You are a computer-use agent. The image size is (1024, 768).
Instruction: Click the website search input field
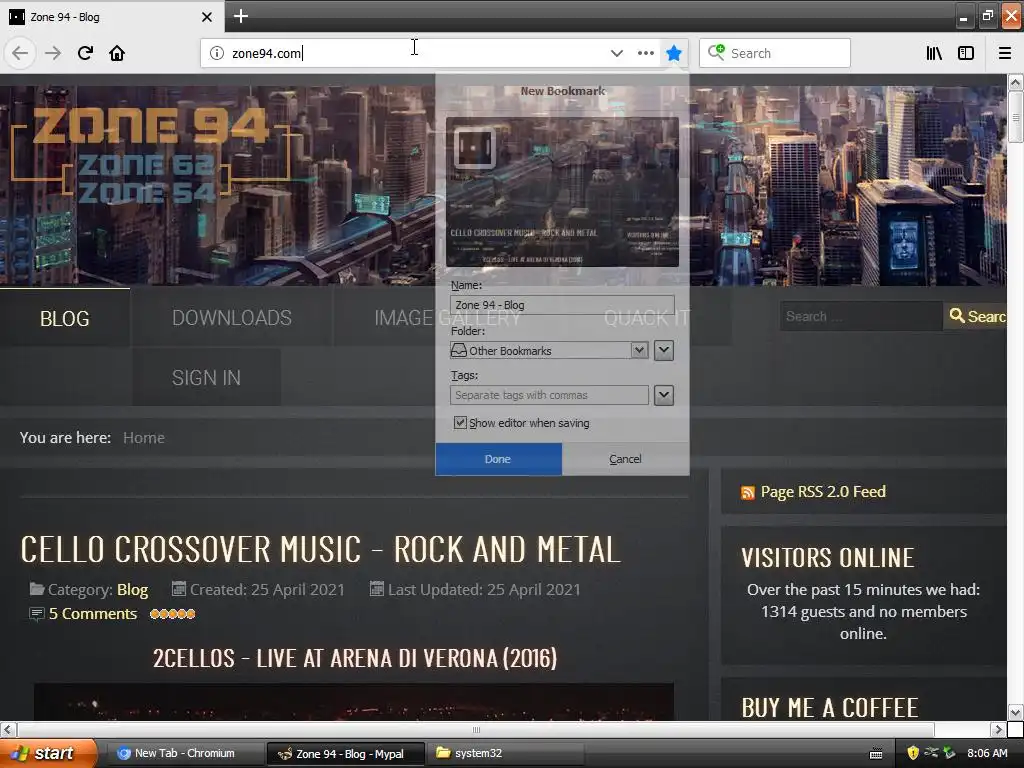tap(861, 316)
